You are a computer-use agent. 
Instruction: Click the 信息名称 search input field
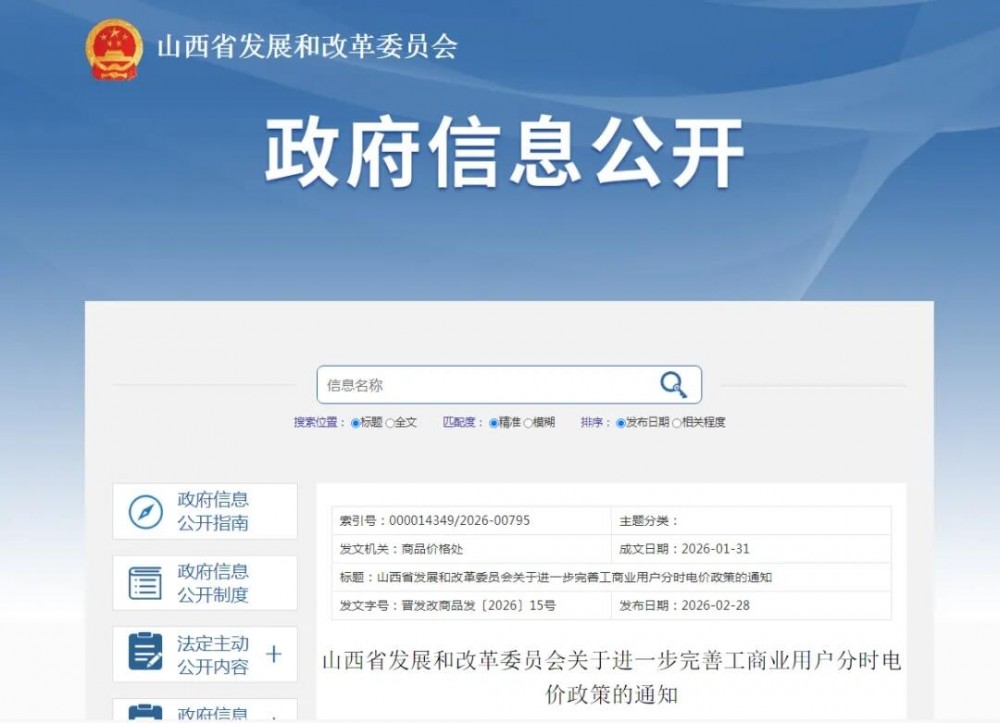(485, 385)
